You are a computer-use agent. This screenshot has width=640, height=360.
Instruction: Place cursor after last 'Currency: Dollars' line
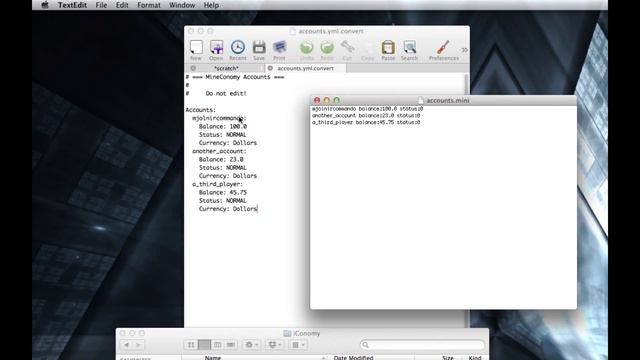(x=257, y=209)
